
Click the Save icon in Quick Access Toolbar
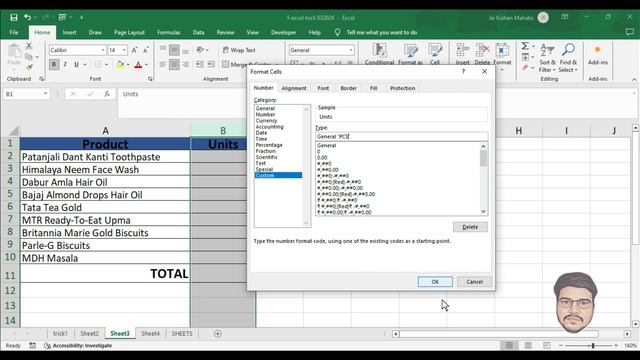[x=14, y=18]
